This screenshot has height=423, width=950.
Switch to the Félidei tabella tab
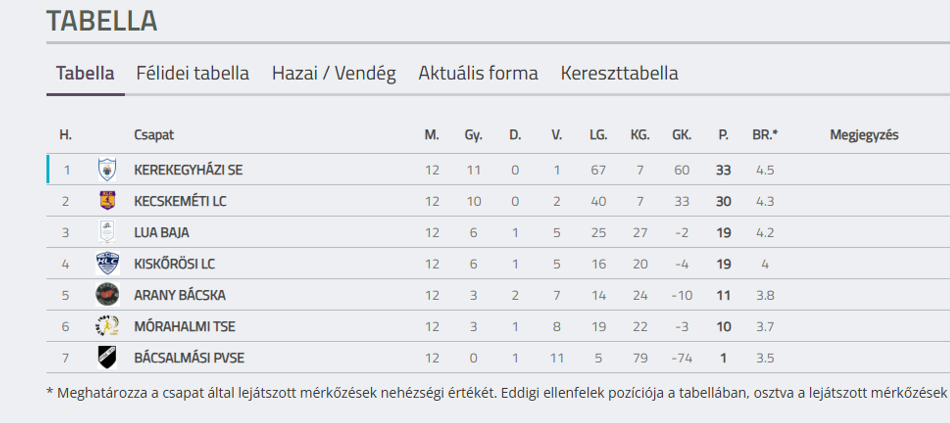tap(193, 73)
